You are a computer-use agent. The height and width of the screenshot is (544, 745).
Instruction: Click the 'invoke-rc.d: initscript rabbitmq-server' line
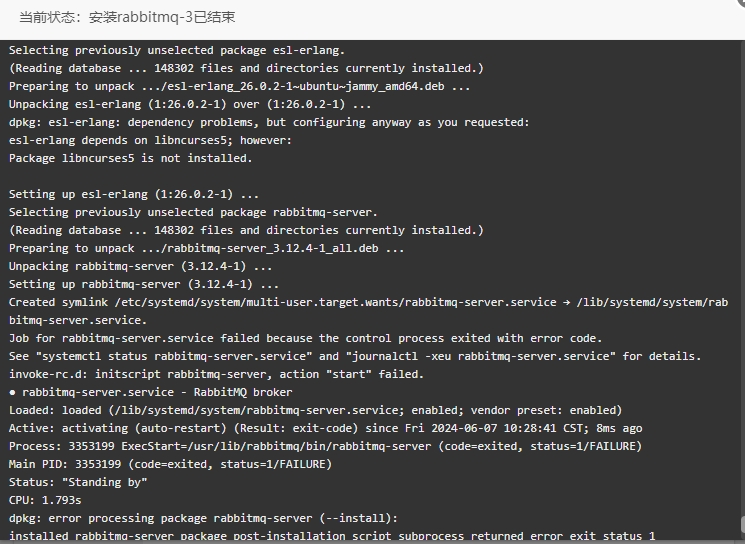216,374
